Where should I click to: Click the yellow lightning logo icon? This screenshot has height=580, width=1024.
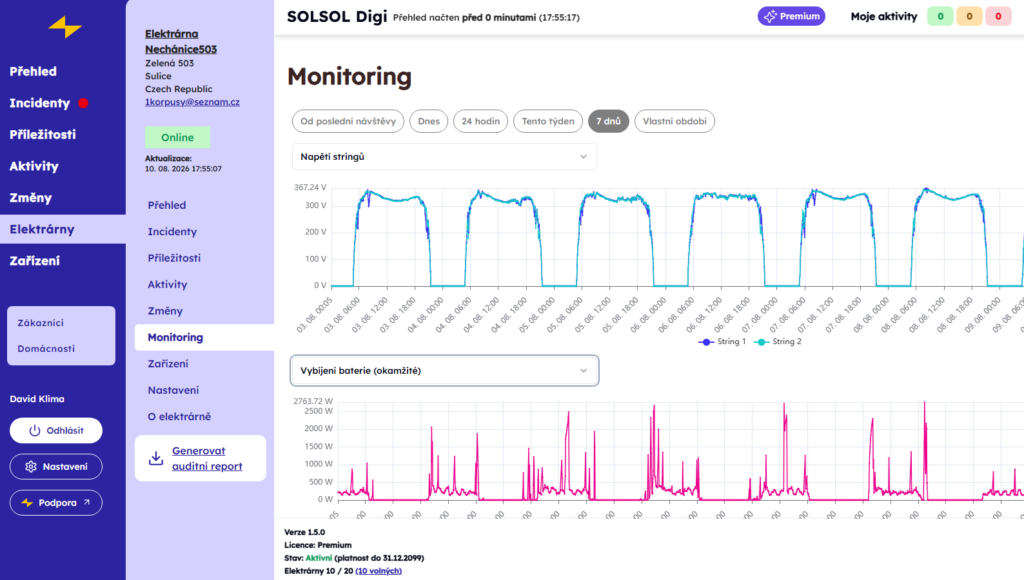pyautogui.click(x=65, y=27)
